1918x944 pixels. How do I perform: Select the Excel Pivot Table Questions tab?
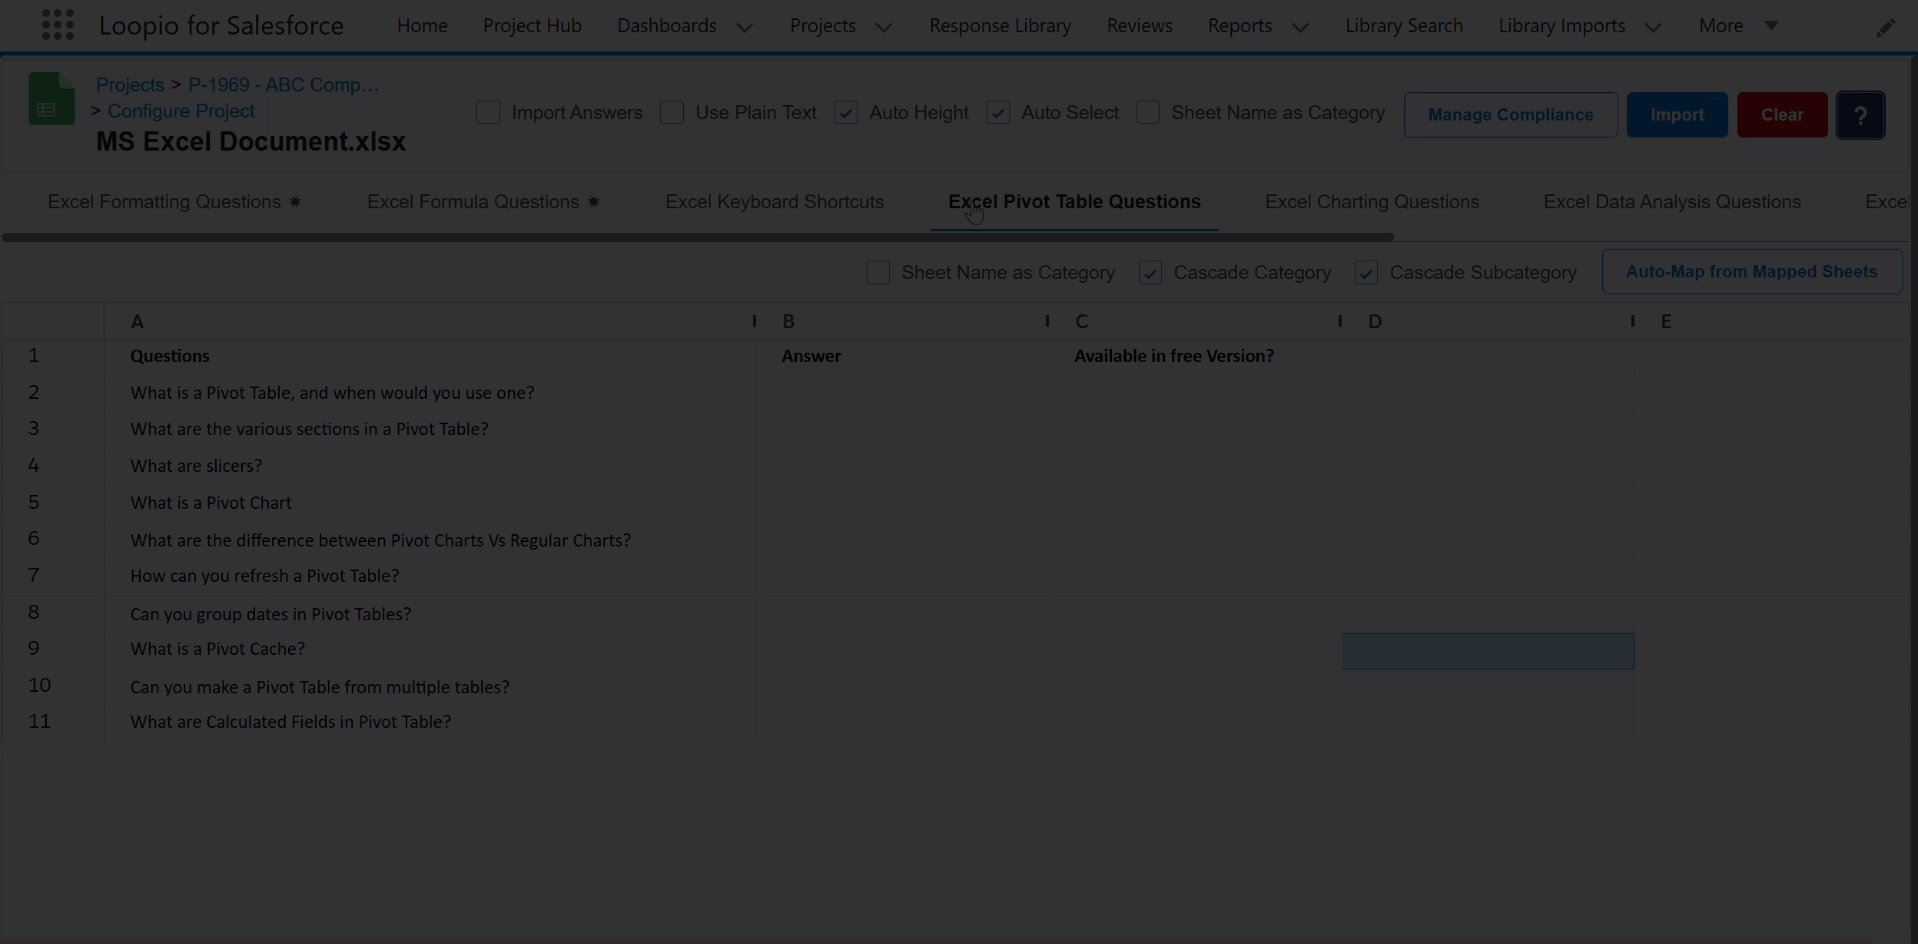click(x=1074, y=202)
